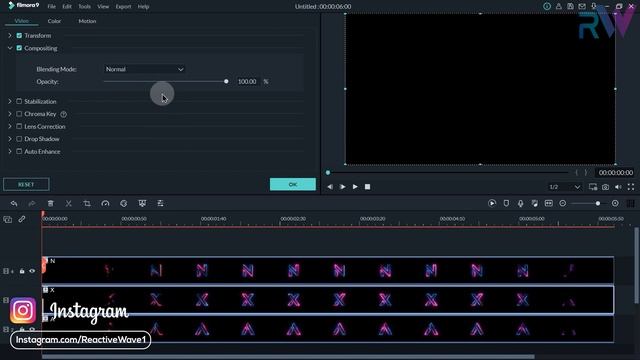Play the preview video
This screenshot has width=640, height=360.
click(x=355, y=187)
